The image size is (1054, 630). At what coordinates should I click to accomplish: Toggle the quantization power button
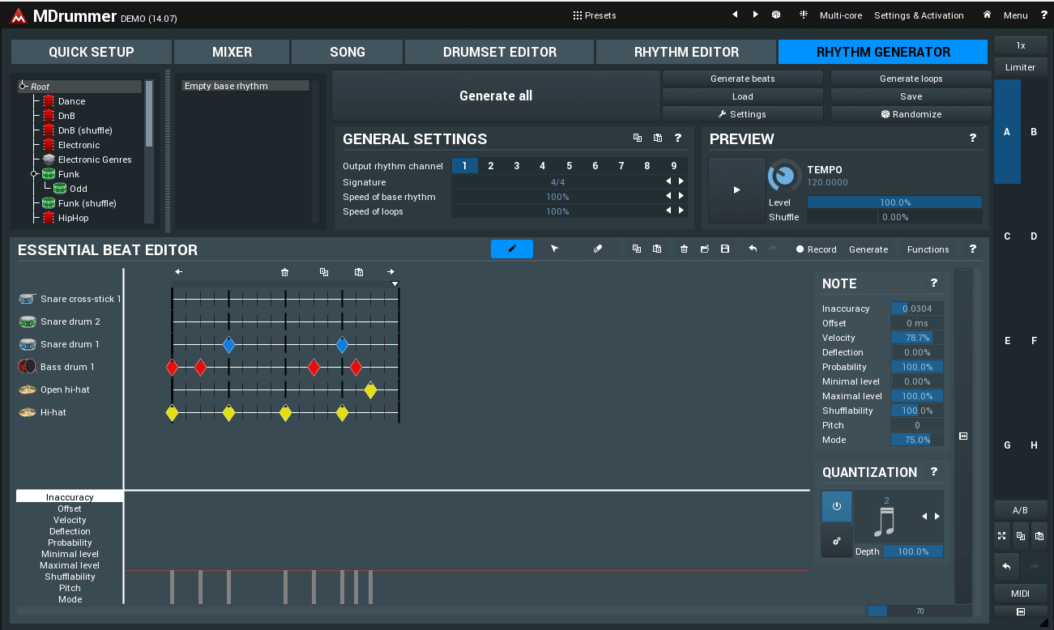[836, 506]
